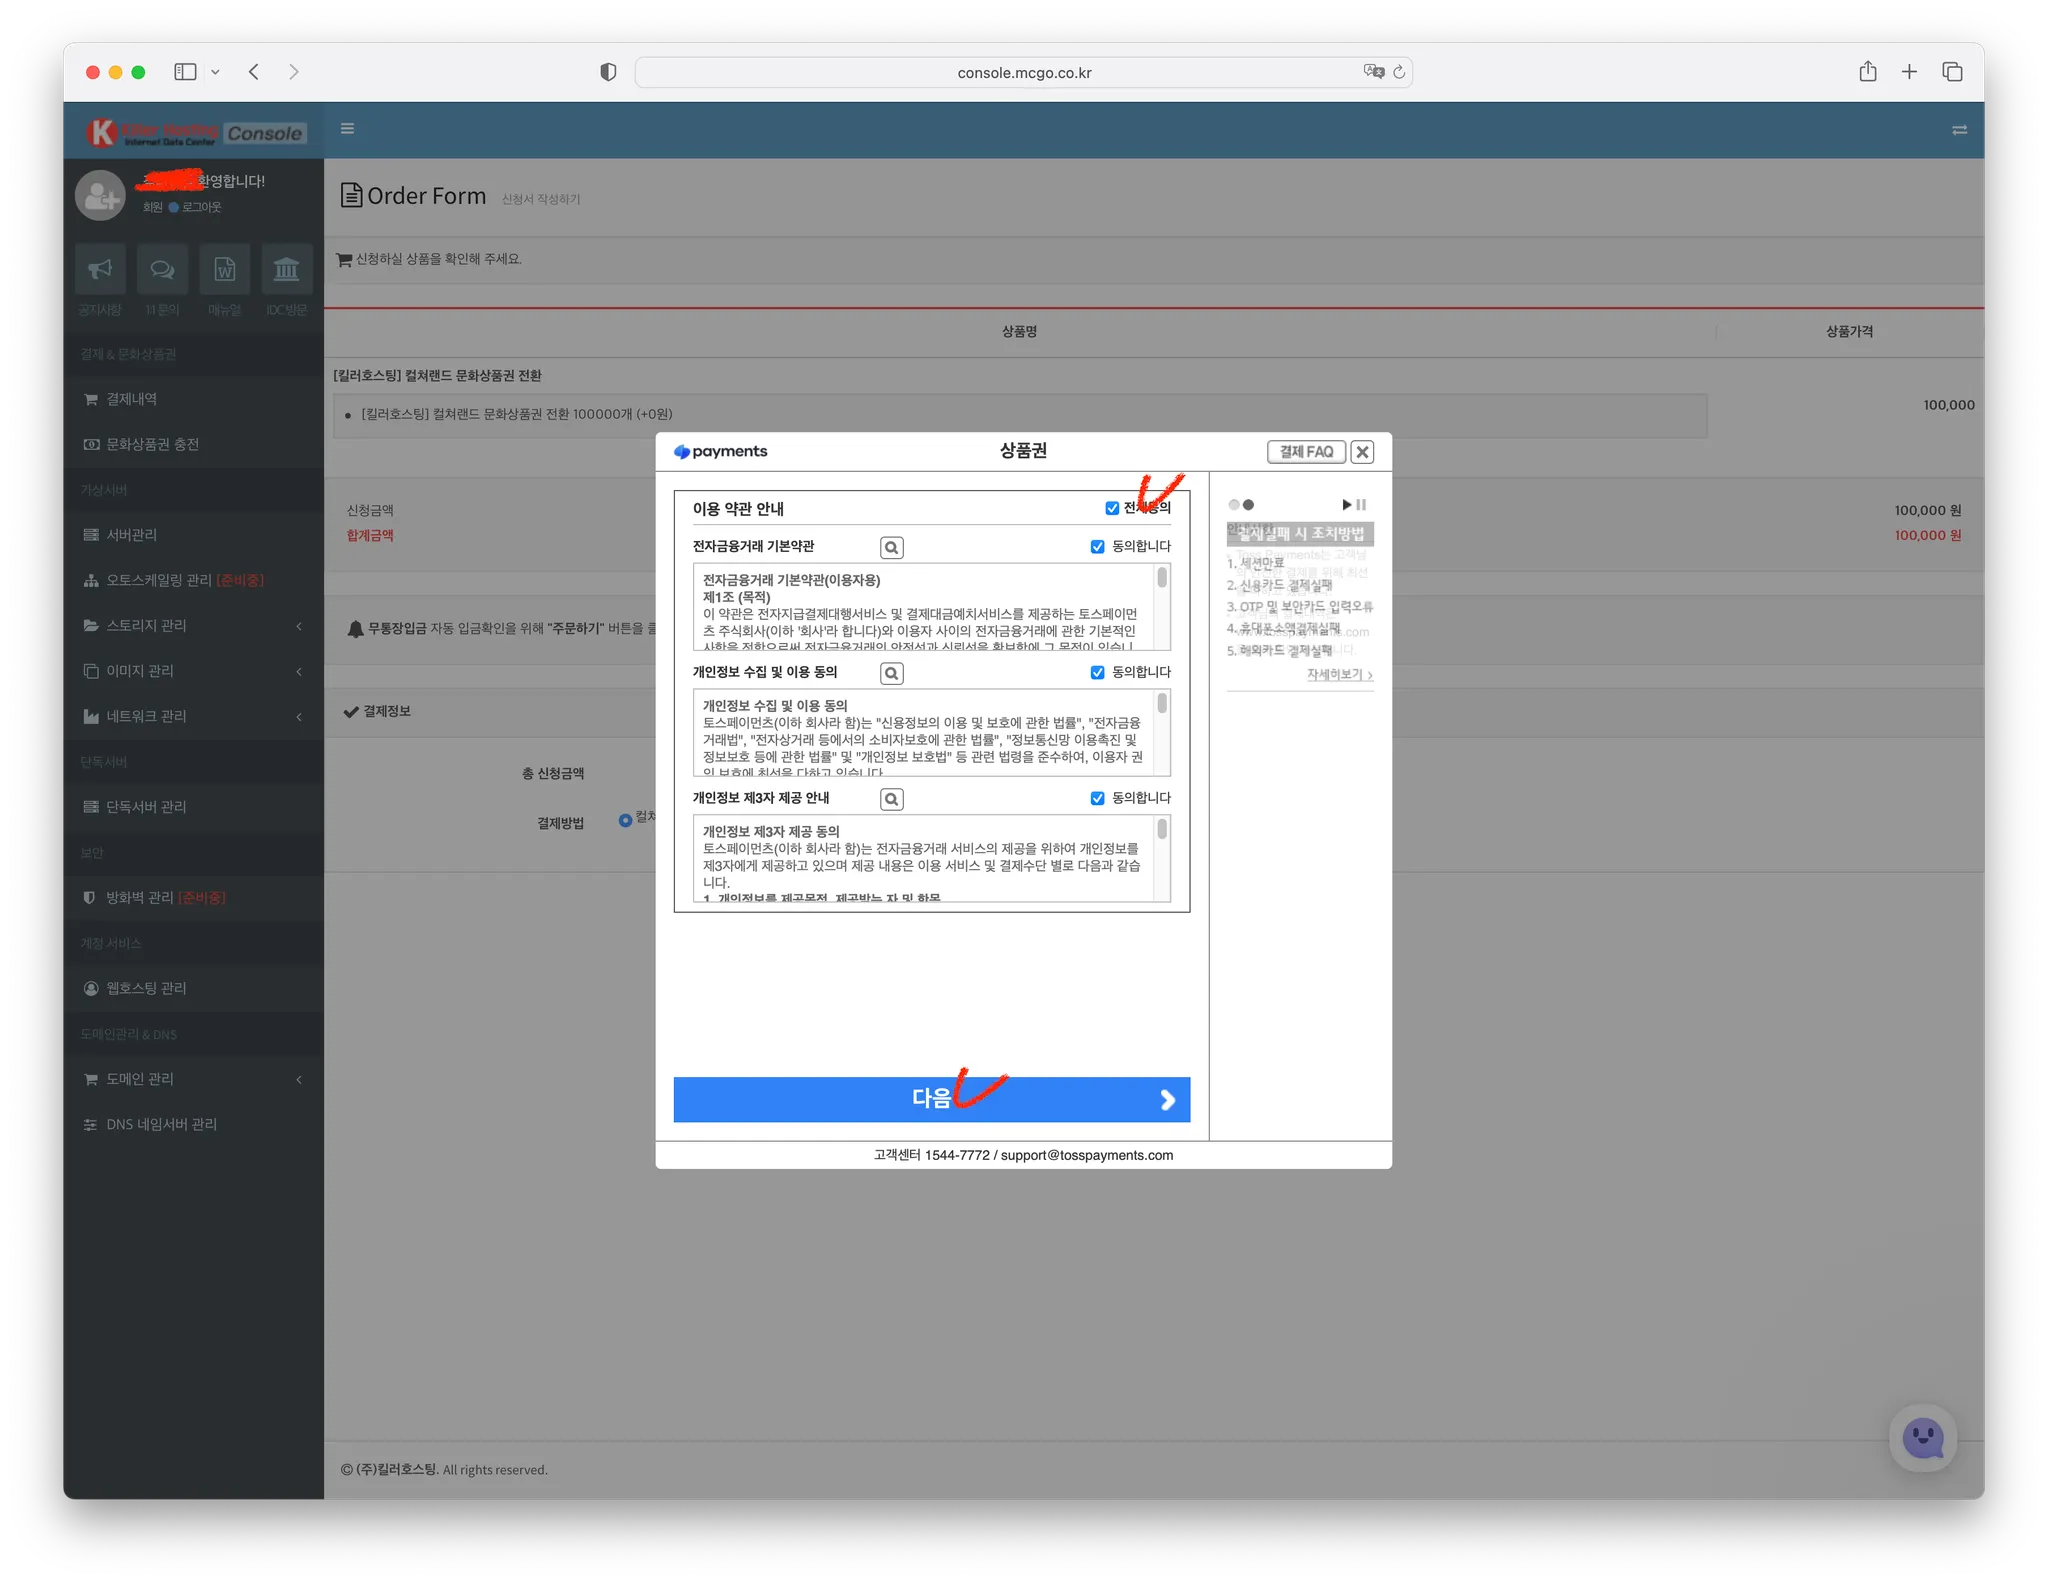Click the hamburger menu icon in header

pyautogui.click(x=347, y=129)
